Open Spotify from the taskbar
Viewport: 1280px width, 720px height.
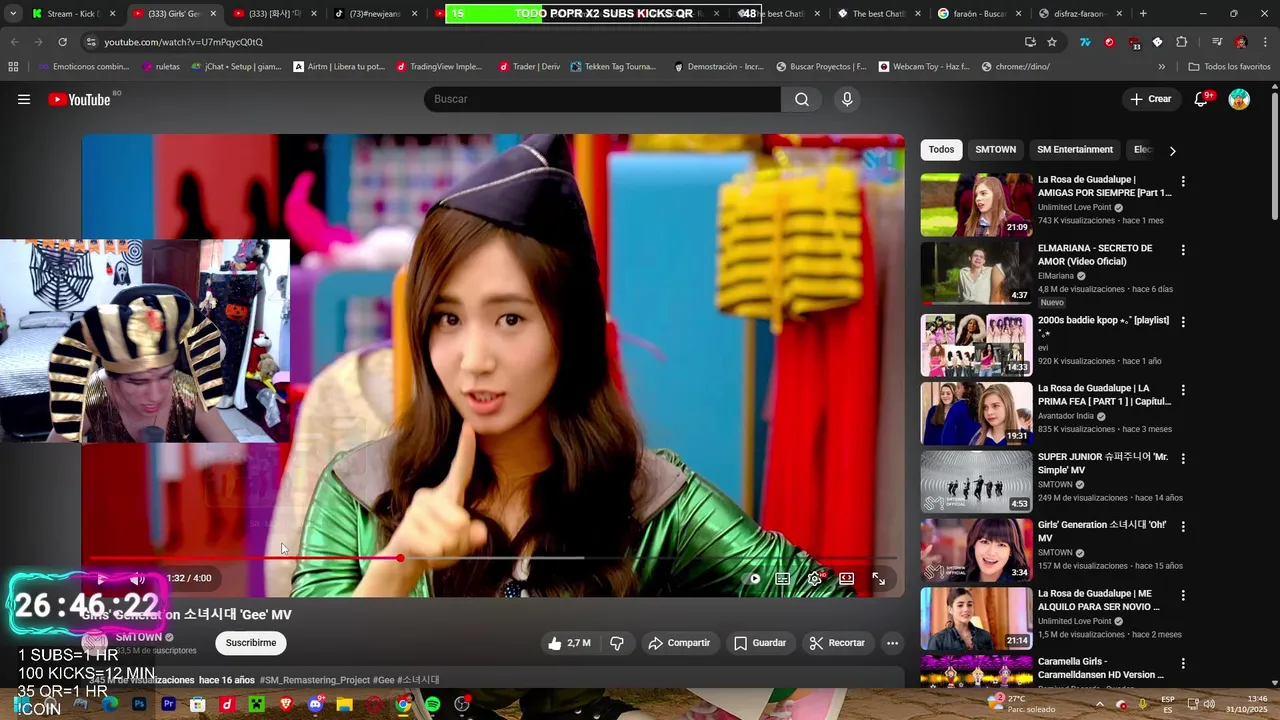tap(432, 704)
